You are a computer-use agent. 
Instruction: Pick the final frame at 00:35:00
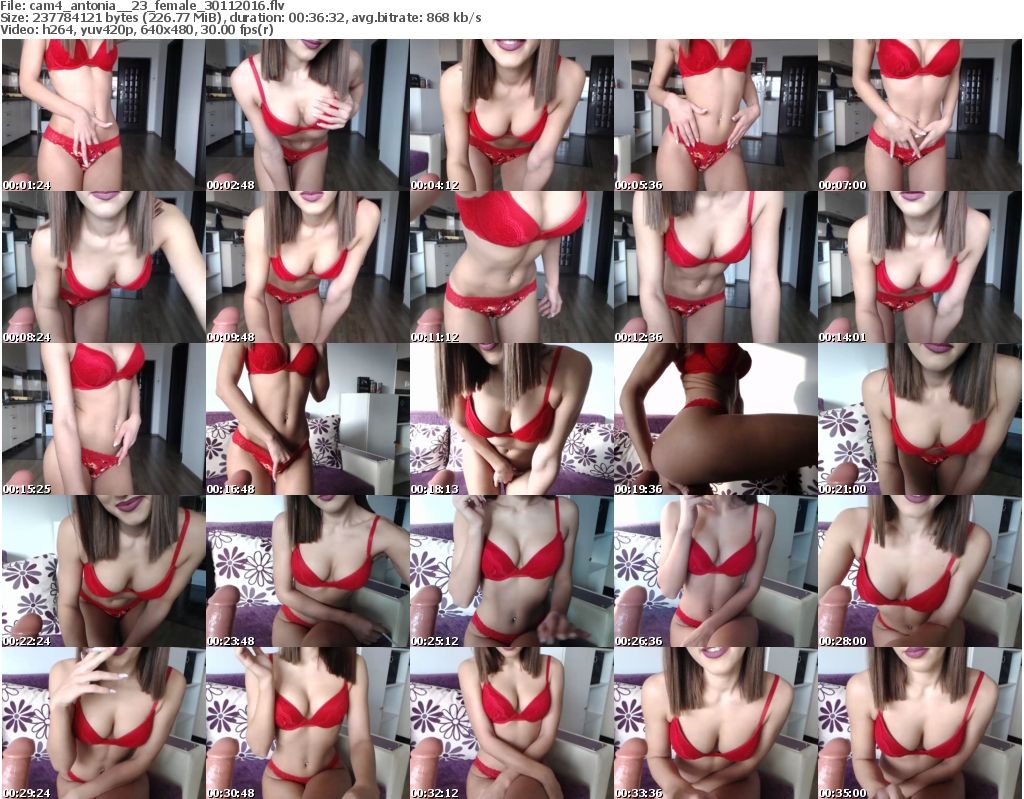tap(920, 723)
